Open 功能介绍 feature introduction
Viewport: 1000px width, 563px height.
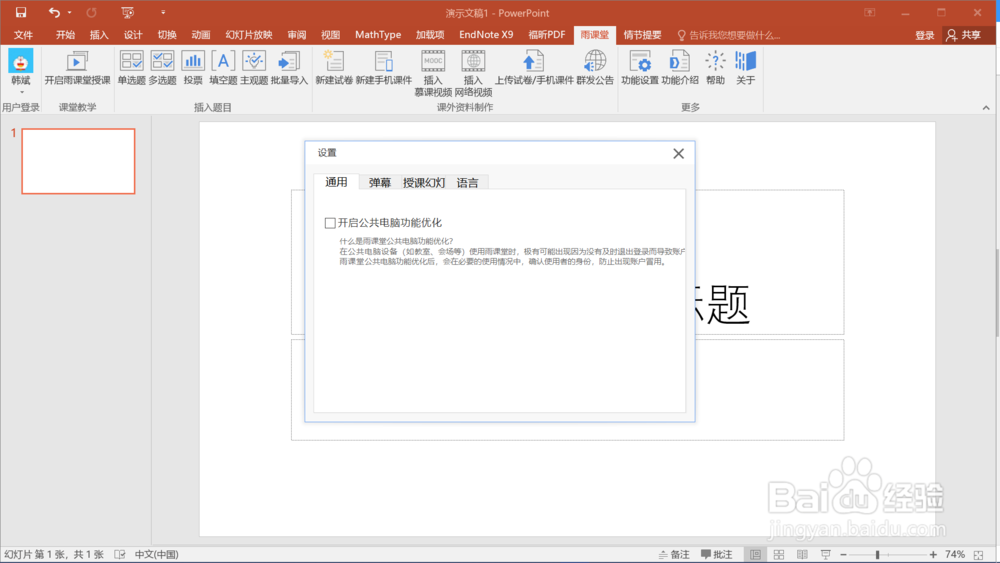click(x=679, y=68)
